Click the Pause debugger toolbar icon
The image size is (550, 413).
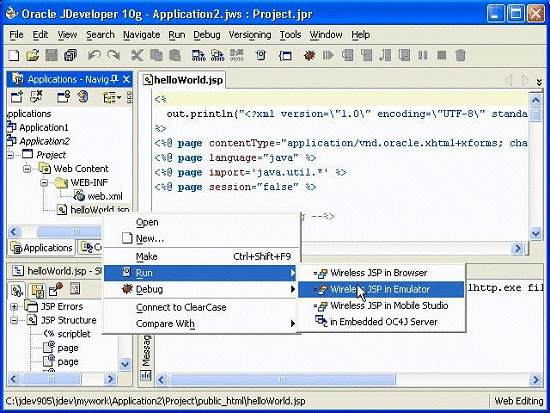coord(423,55)
